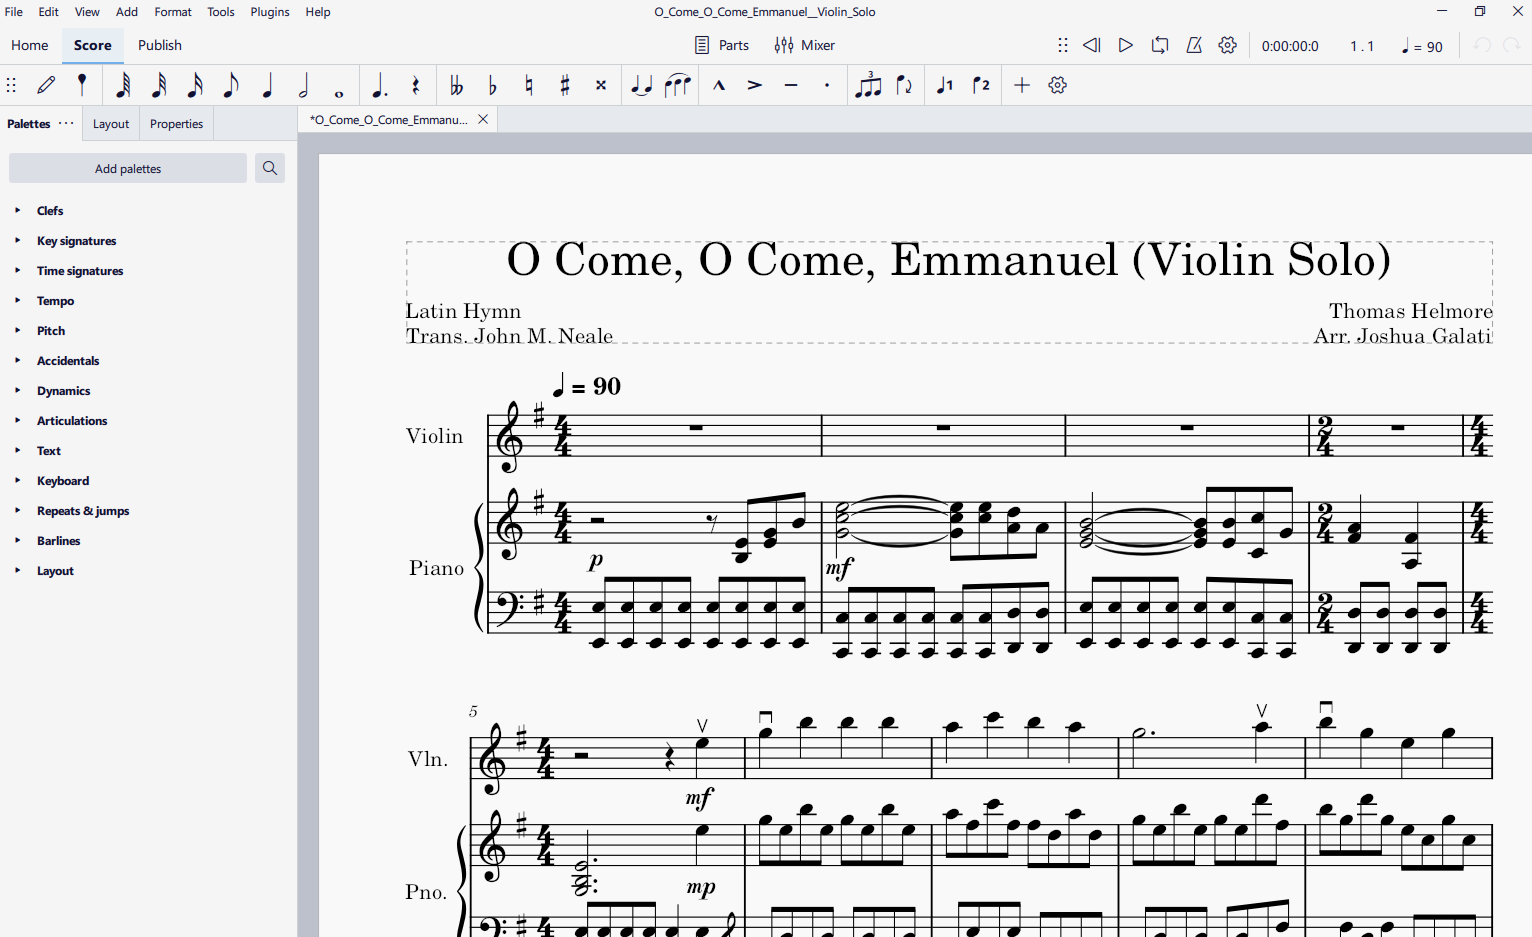Open the Parts dialog
This screenshot has height=937, width=1532.
(x=722, y=45)
